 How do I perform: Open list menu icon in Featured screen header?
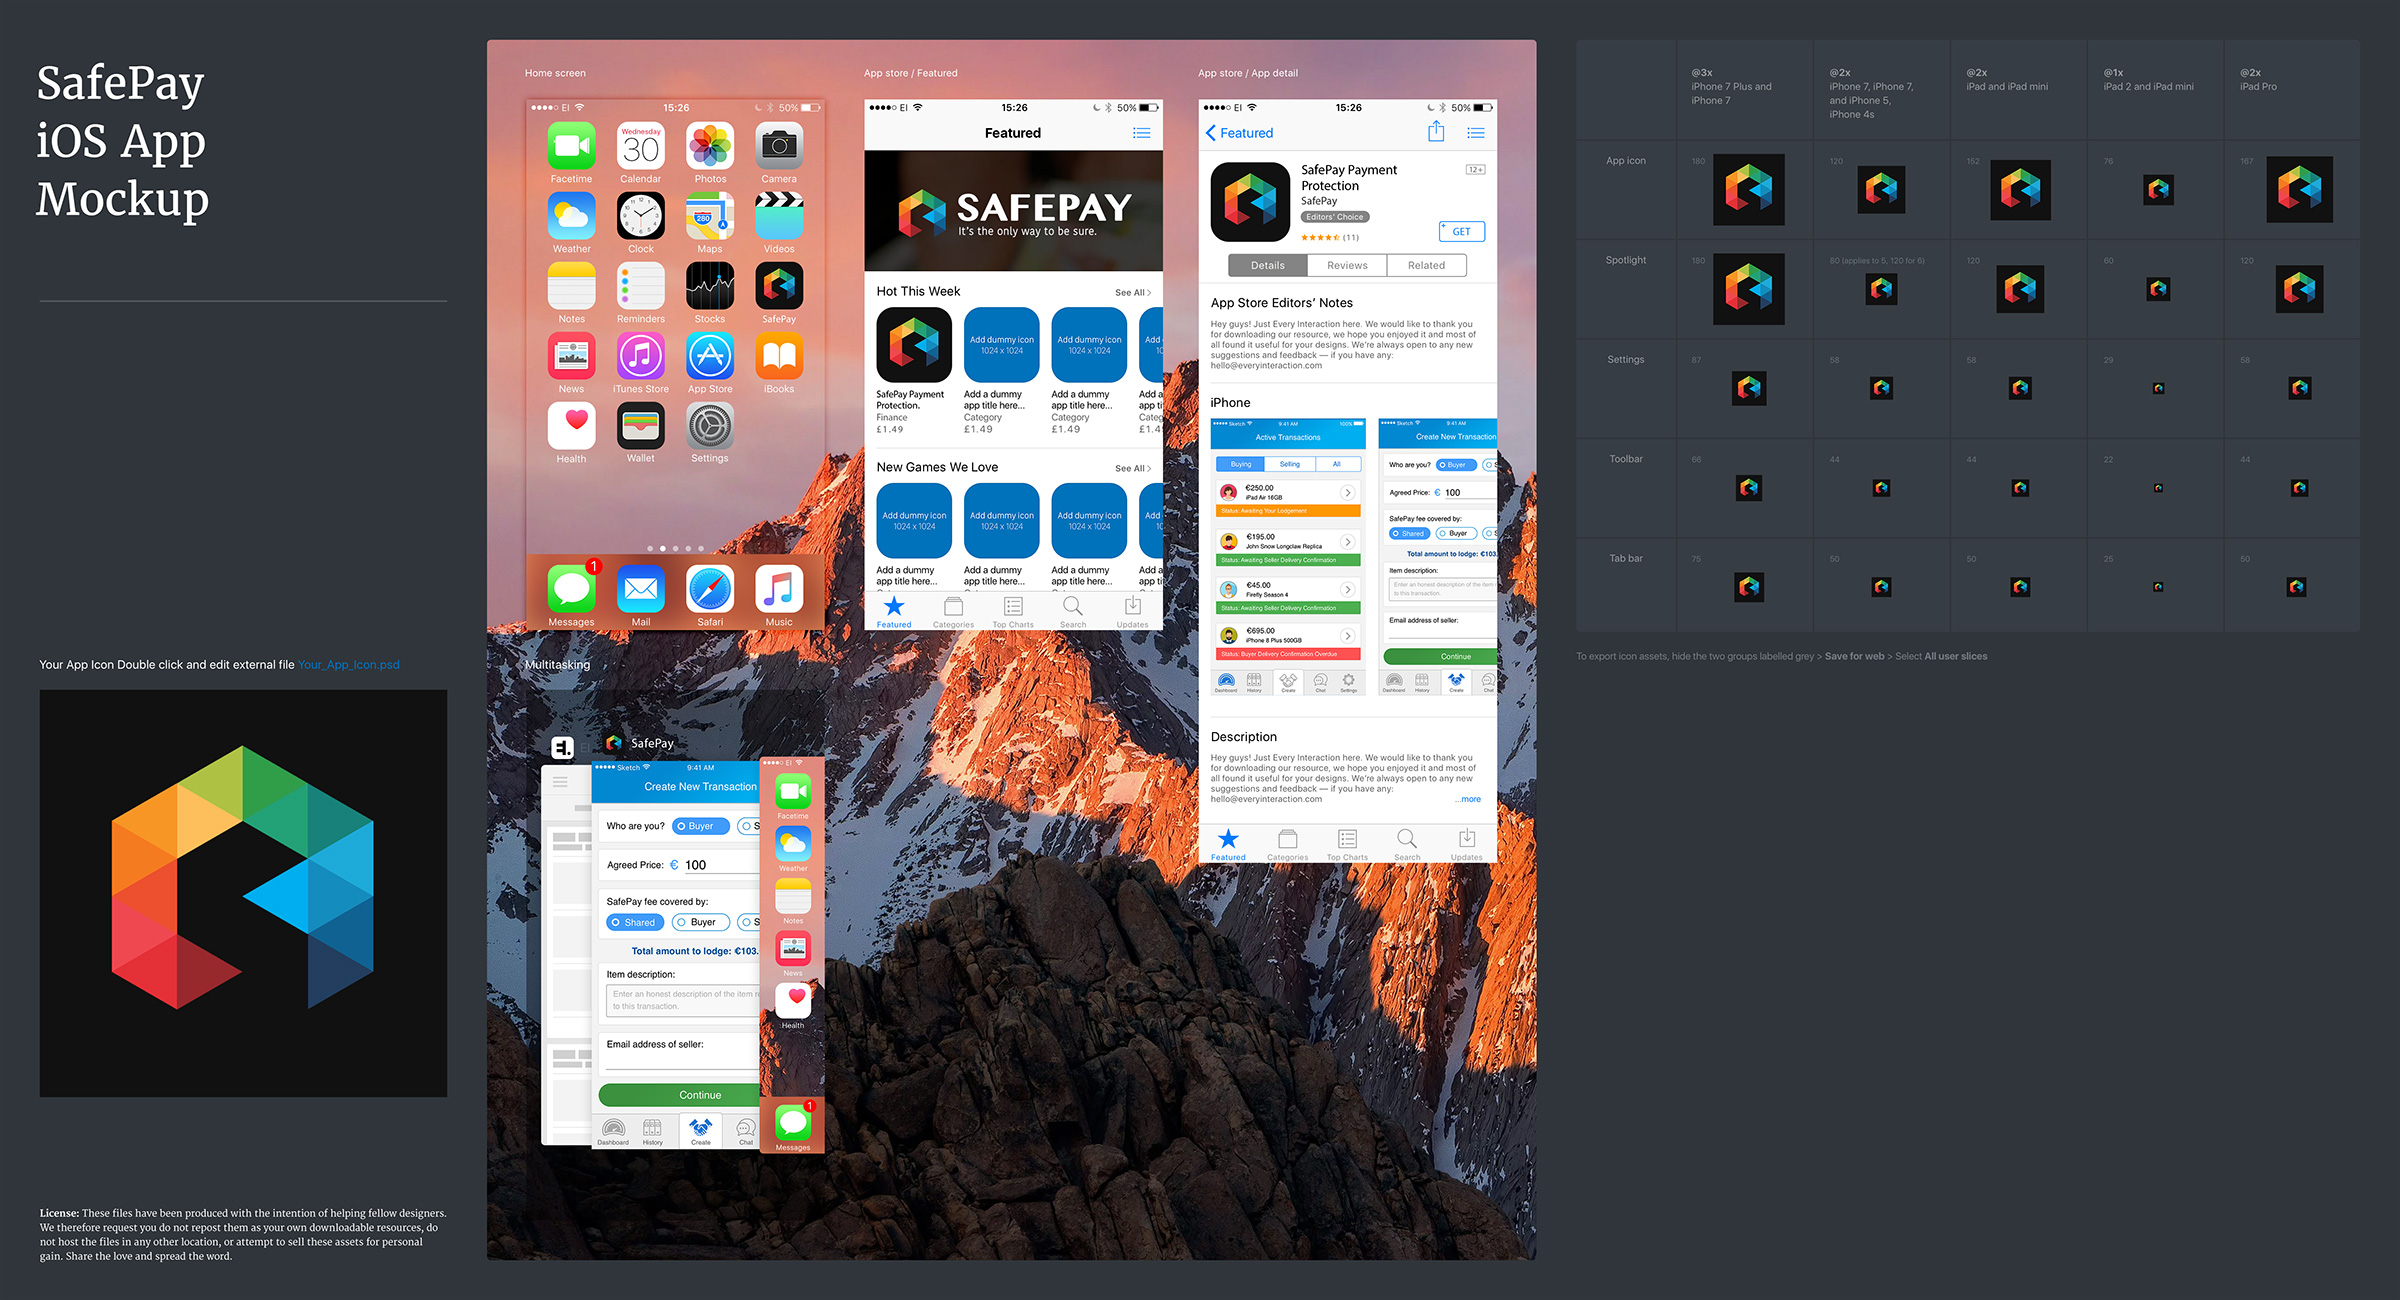[1141, 133]
